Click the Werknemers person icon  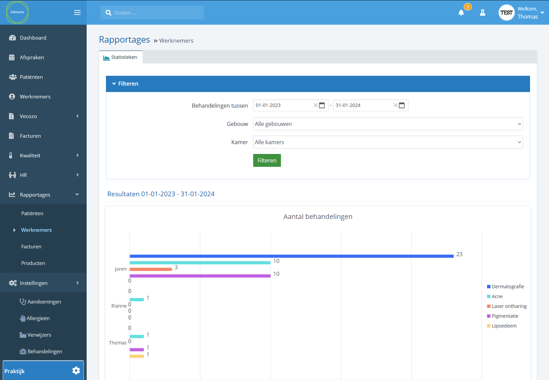tap(12, 97)
